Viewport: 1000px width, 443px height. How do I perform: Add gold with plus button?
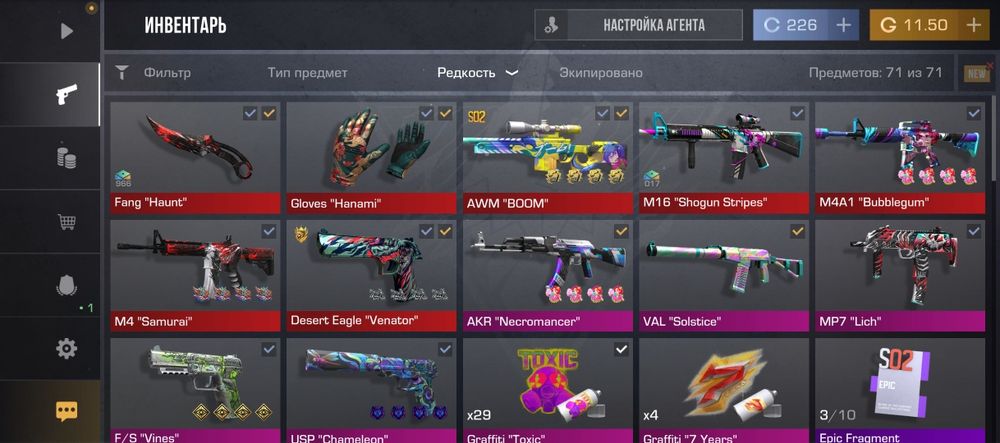[x=973, y=25]
